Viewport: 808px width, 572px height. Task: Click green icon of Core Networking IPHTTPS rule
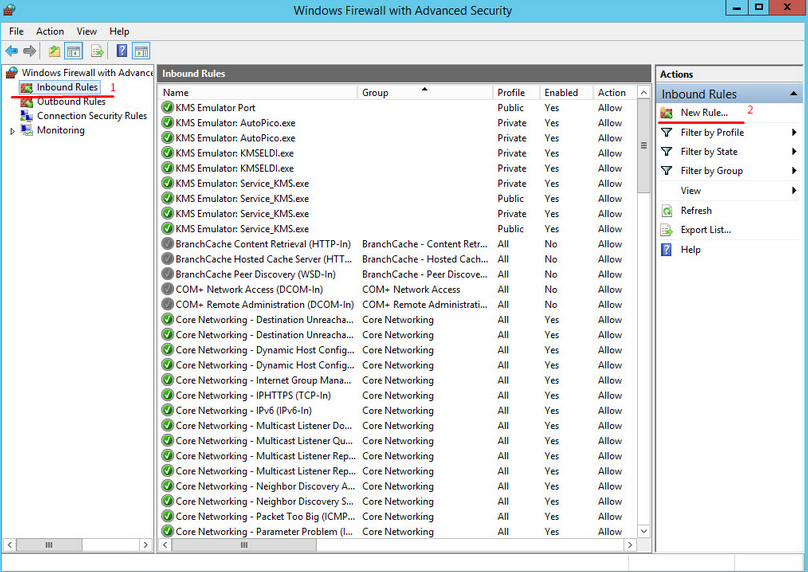[x=167, y=395]
